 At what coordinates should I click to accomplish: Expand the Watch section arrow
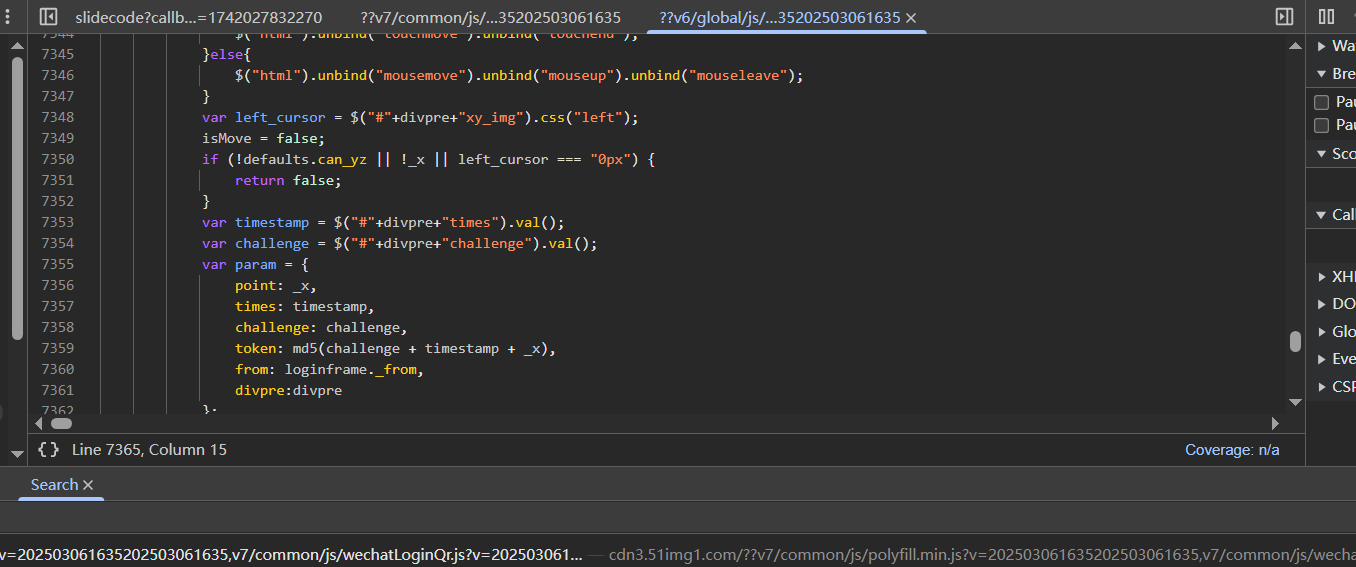coord(1321,46)
